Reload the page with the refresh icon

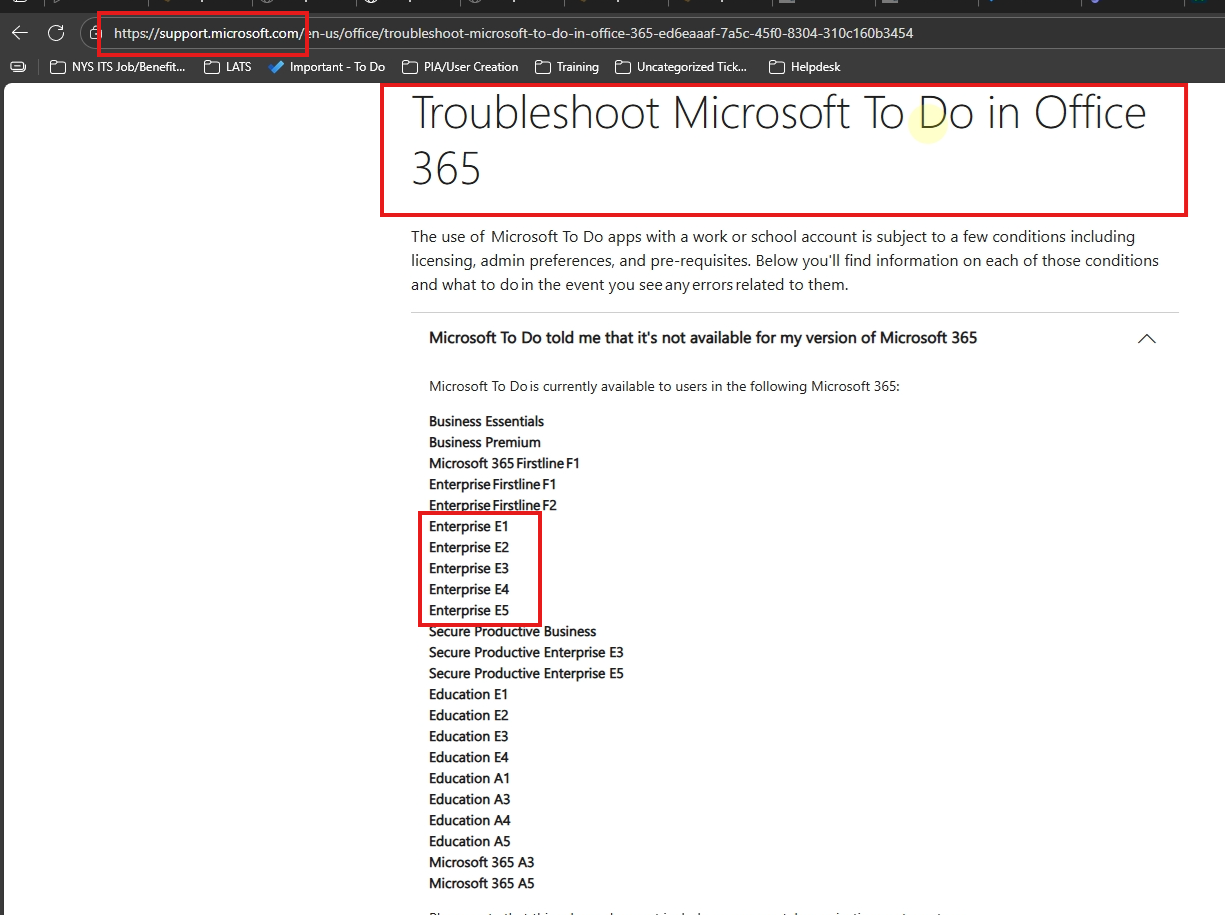click(56, 33)
